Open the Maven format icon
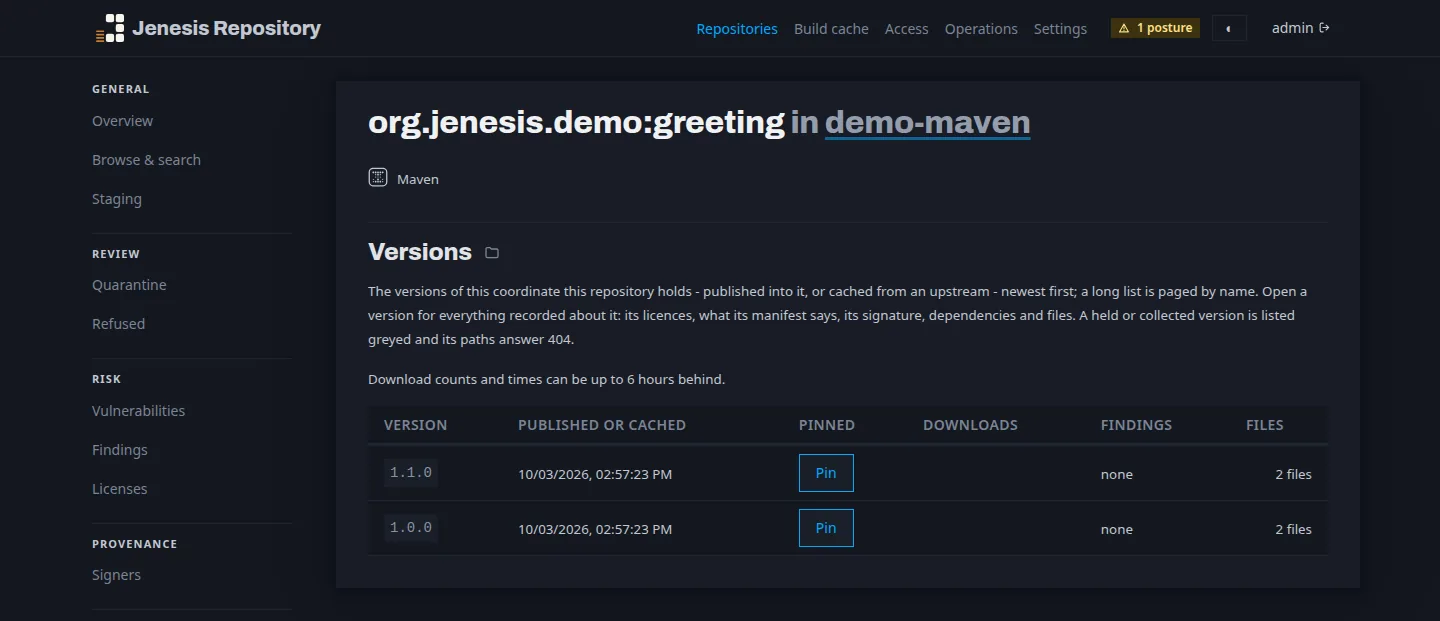This screenshot has height=621, width=1440. (378, 178)
